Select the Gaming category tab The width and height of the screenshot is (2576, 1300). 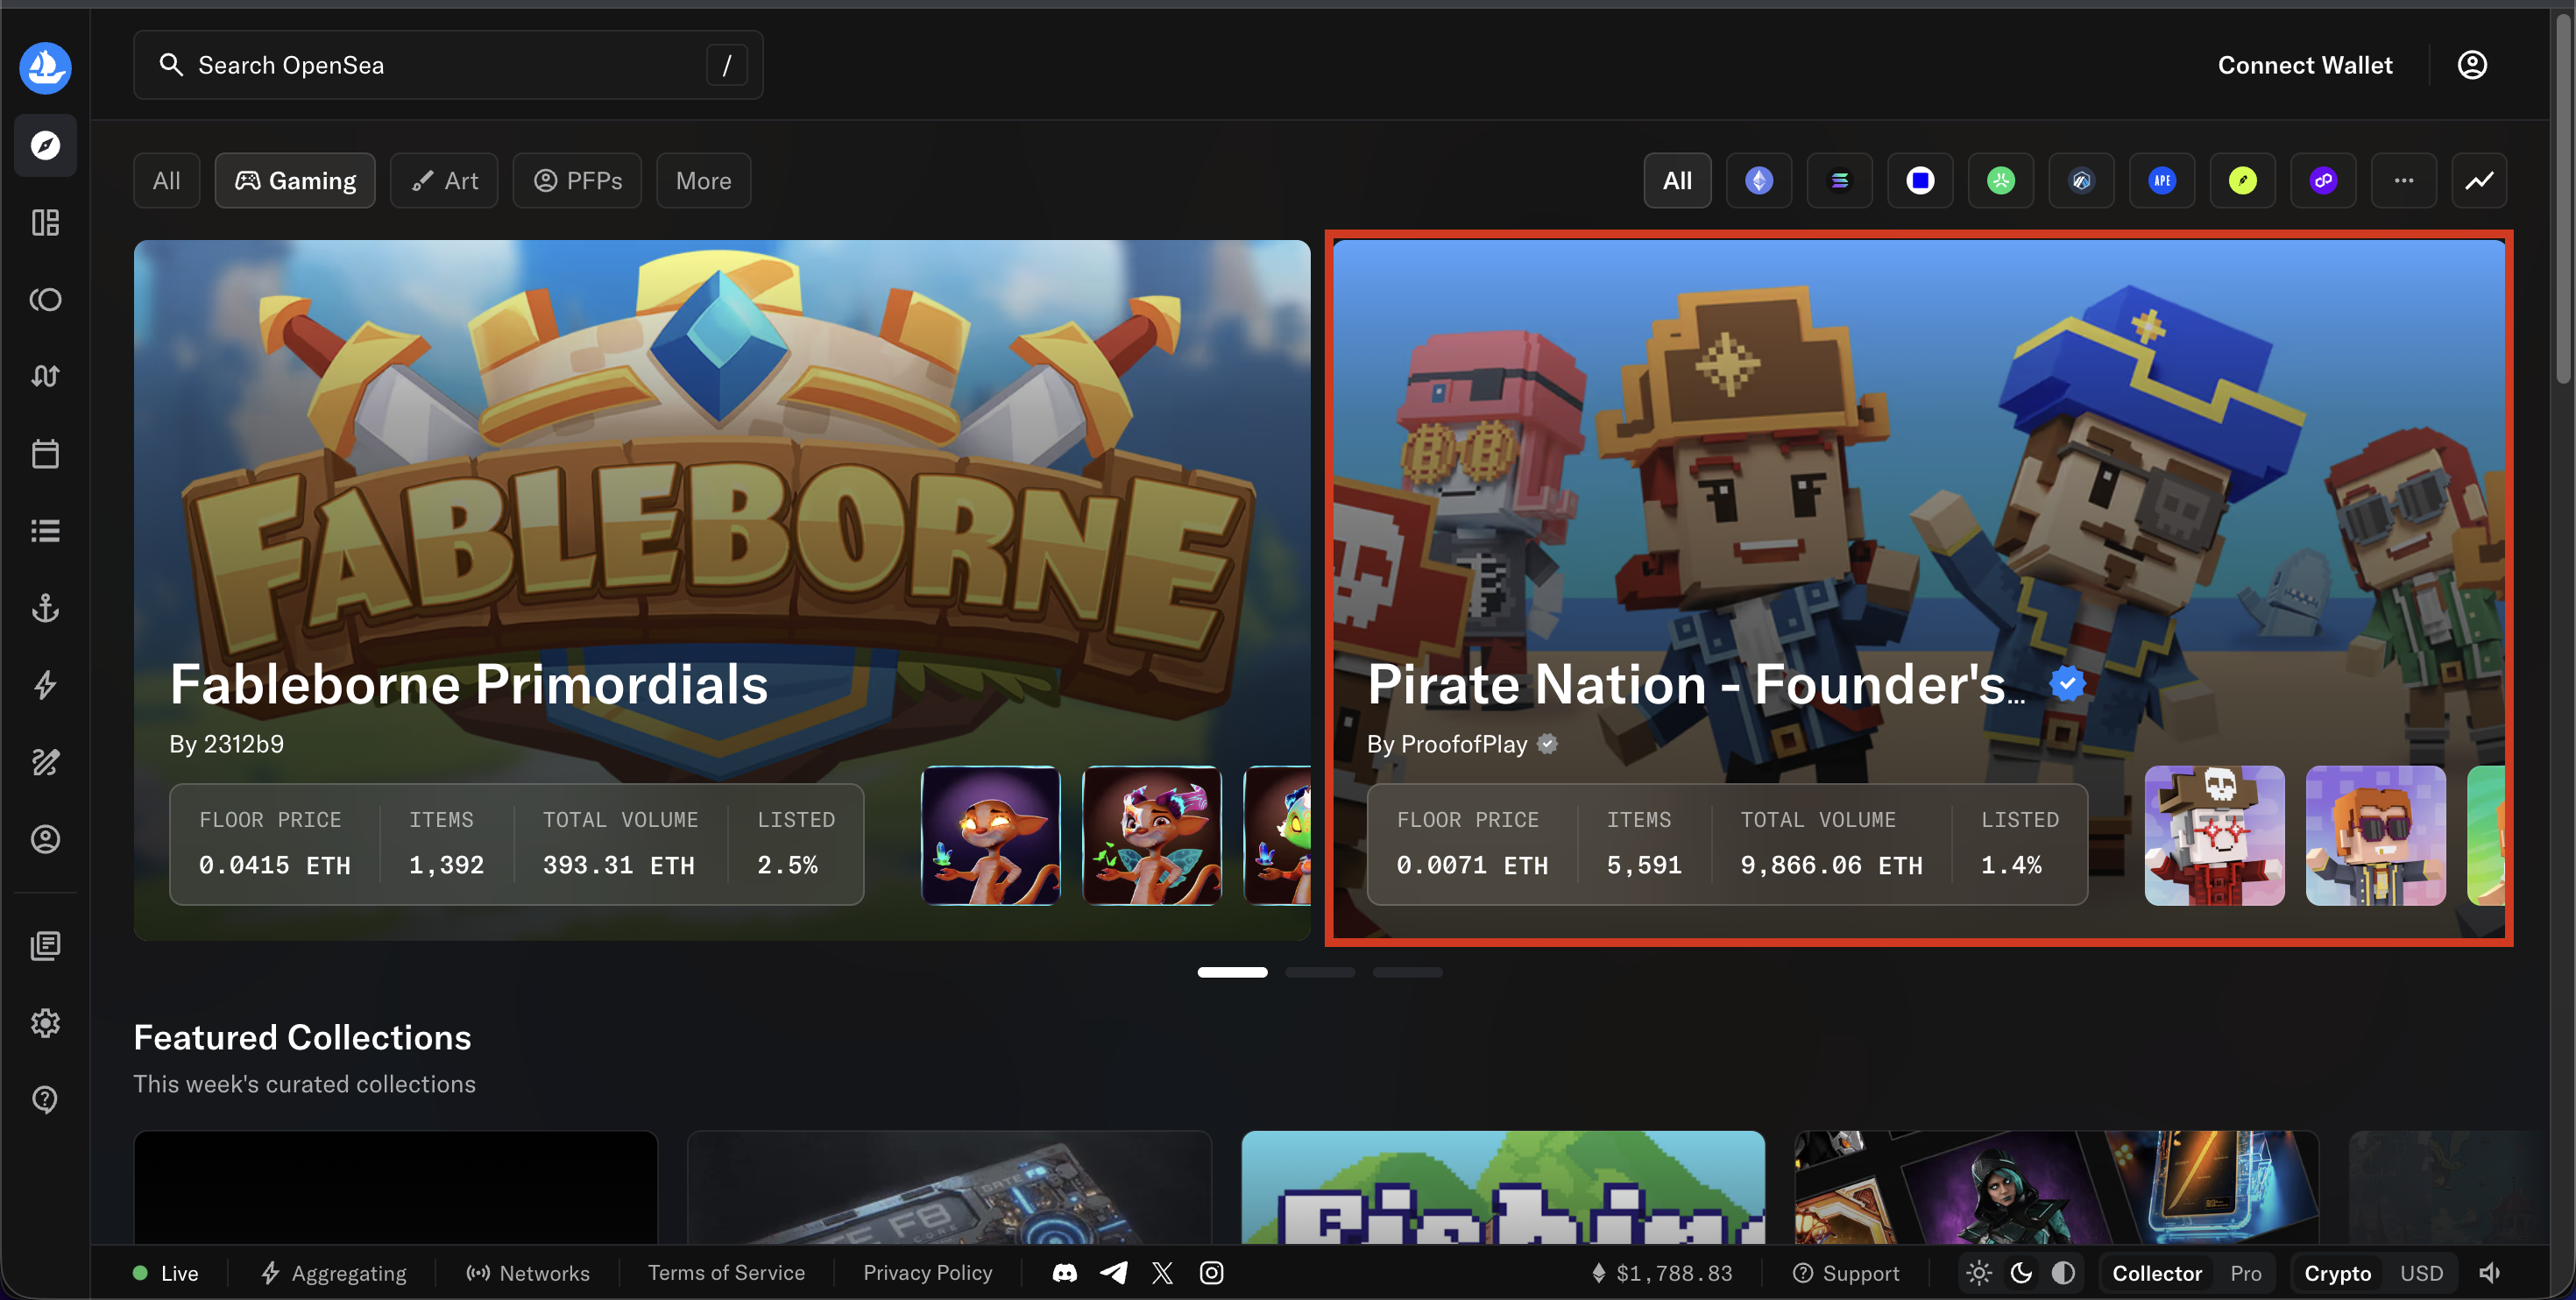click(295, 181)
